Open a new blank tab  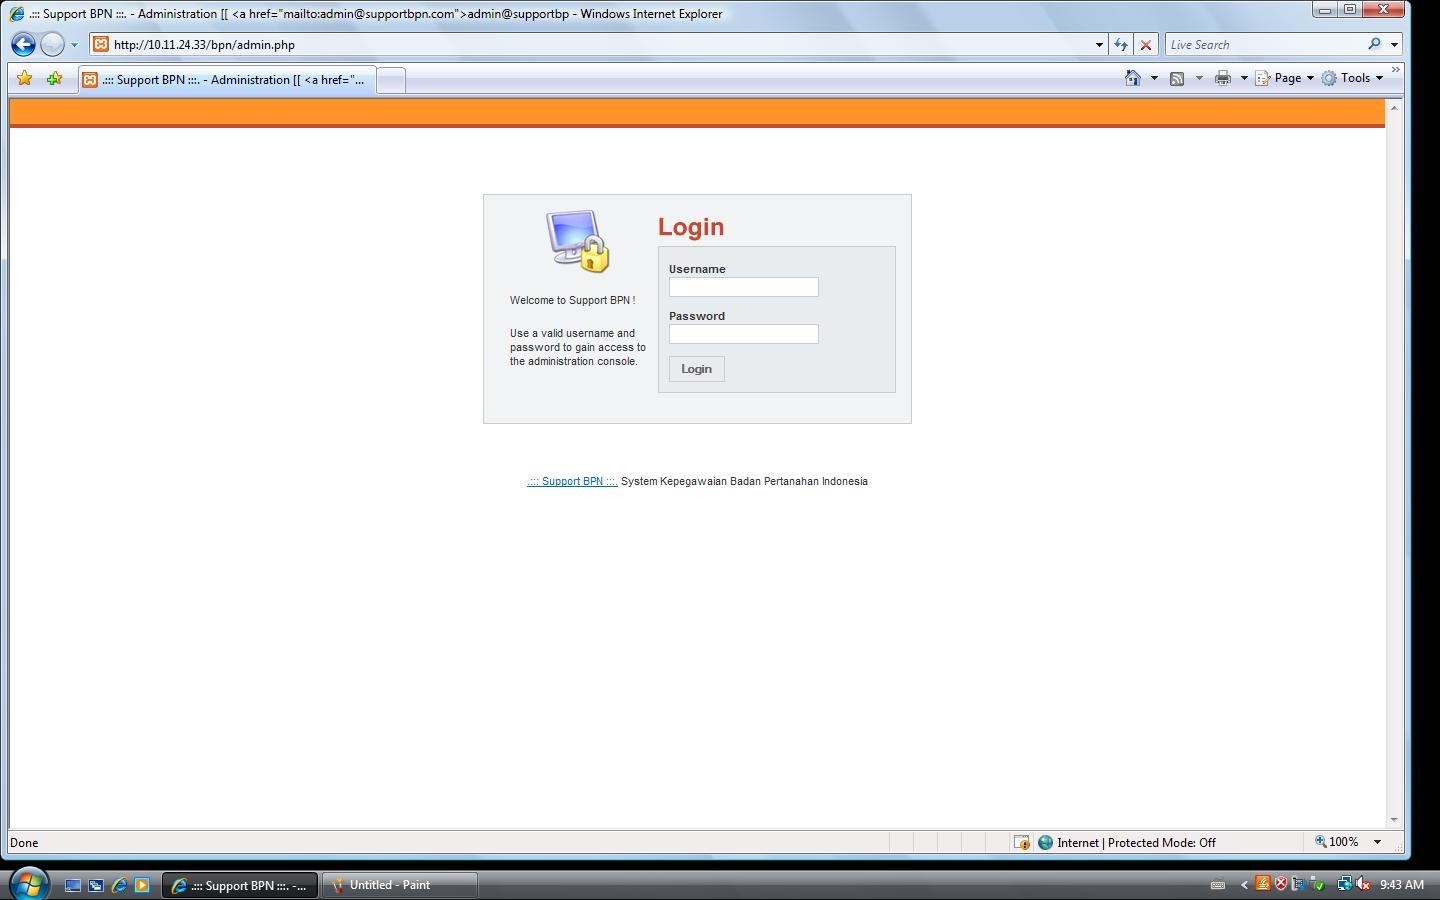click(x=391, y=80)
